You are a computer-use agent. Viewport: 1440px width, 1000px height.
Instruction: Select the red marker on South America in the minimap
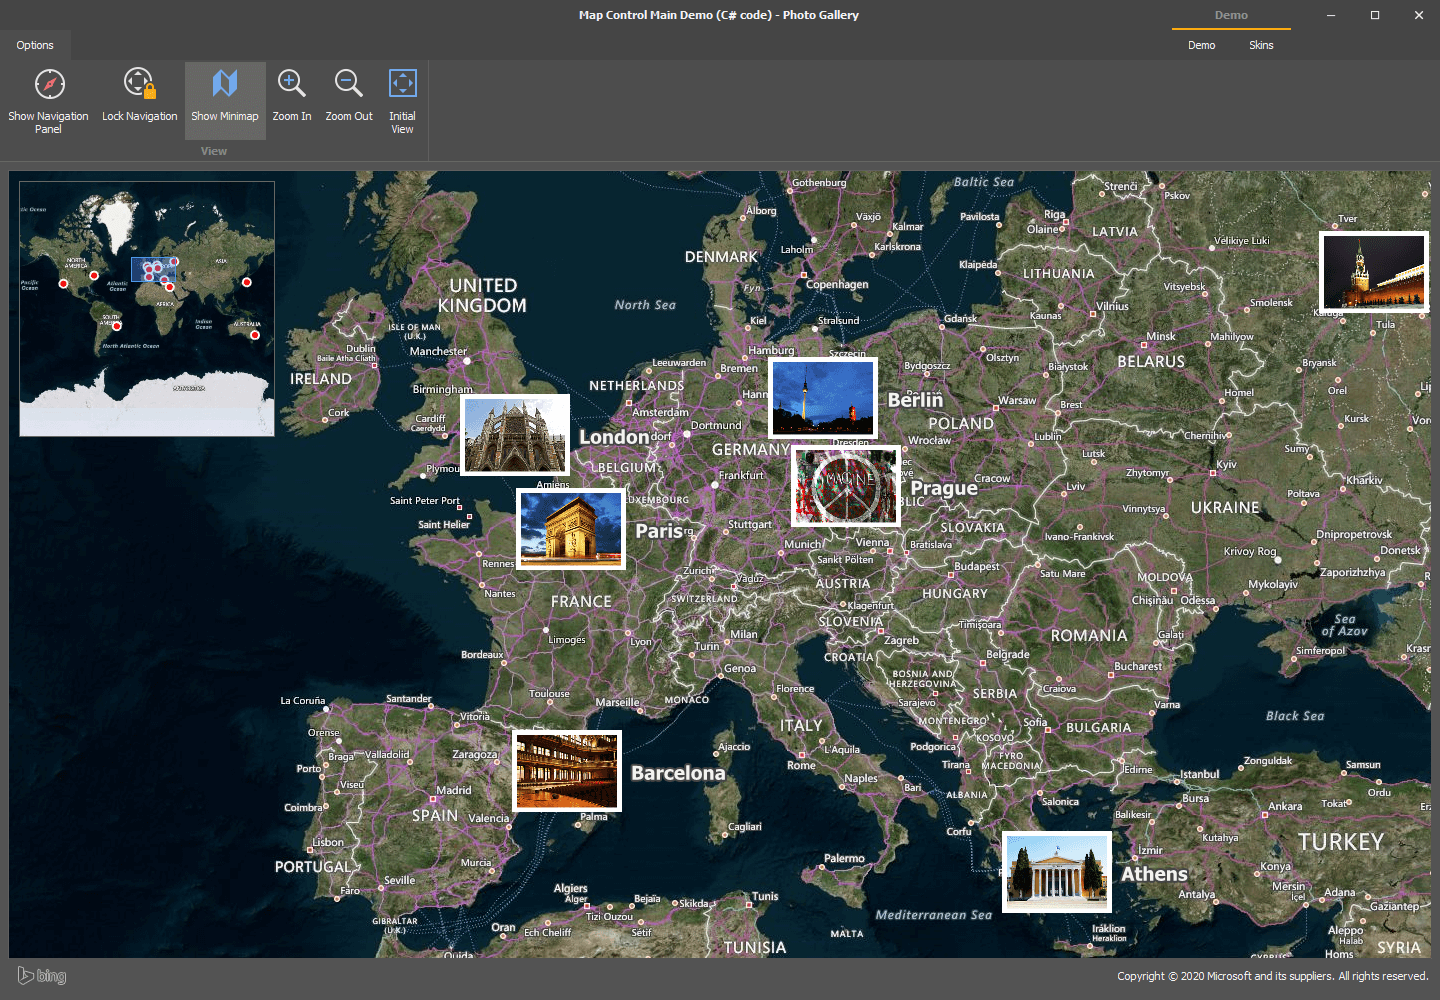(x=117, y=327)
